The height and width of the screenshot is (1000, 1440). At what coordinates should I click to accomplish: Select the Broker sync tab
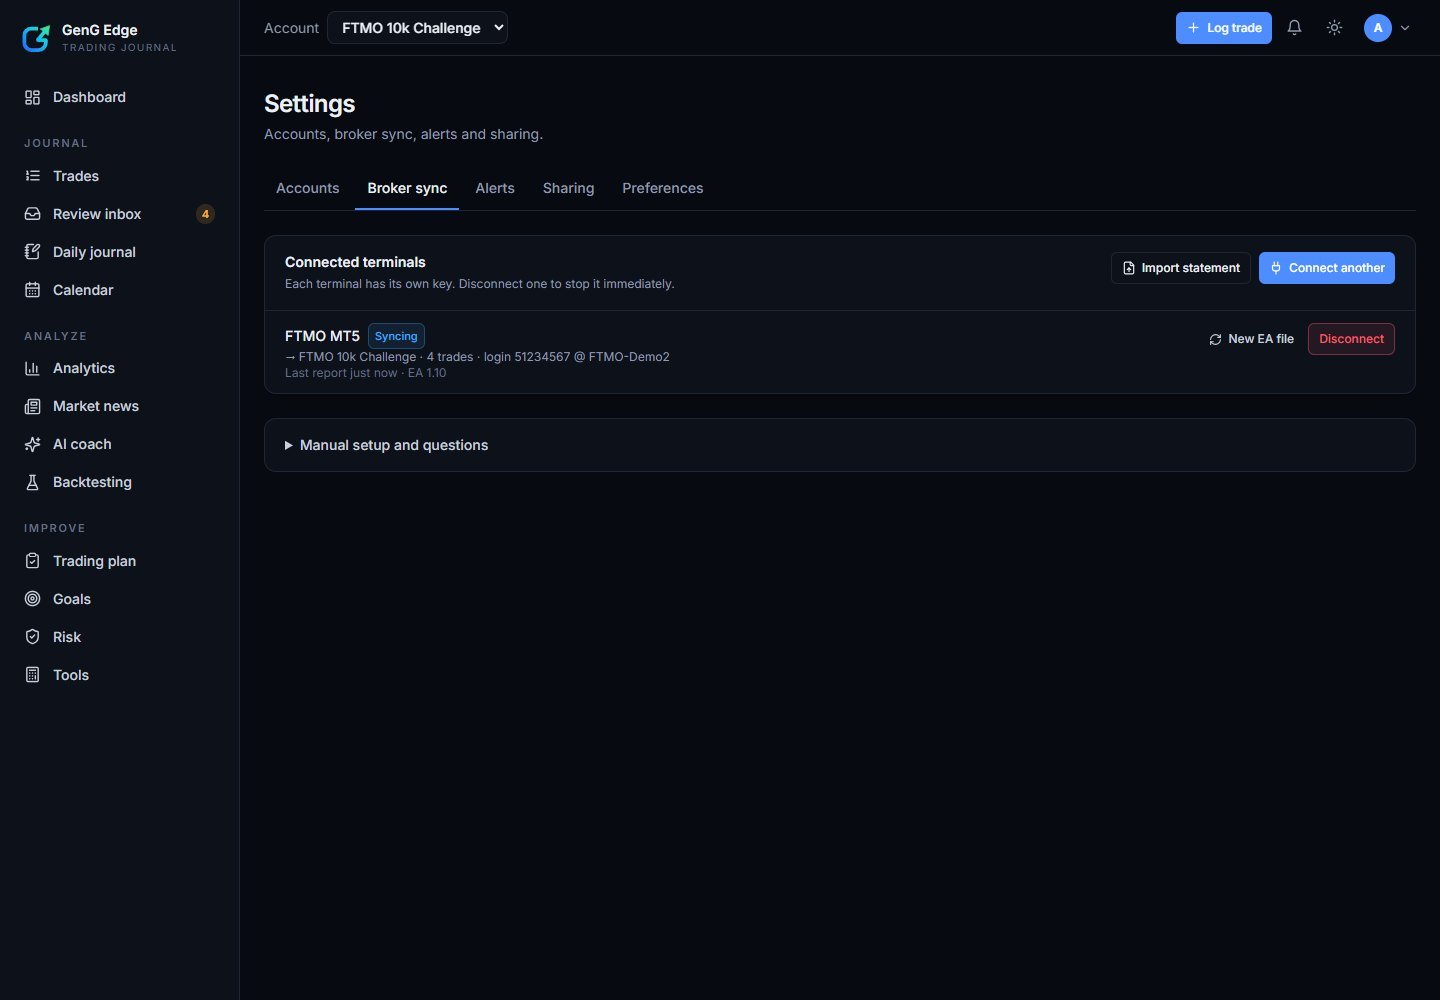tap(407, 188)
